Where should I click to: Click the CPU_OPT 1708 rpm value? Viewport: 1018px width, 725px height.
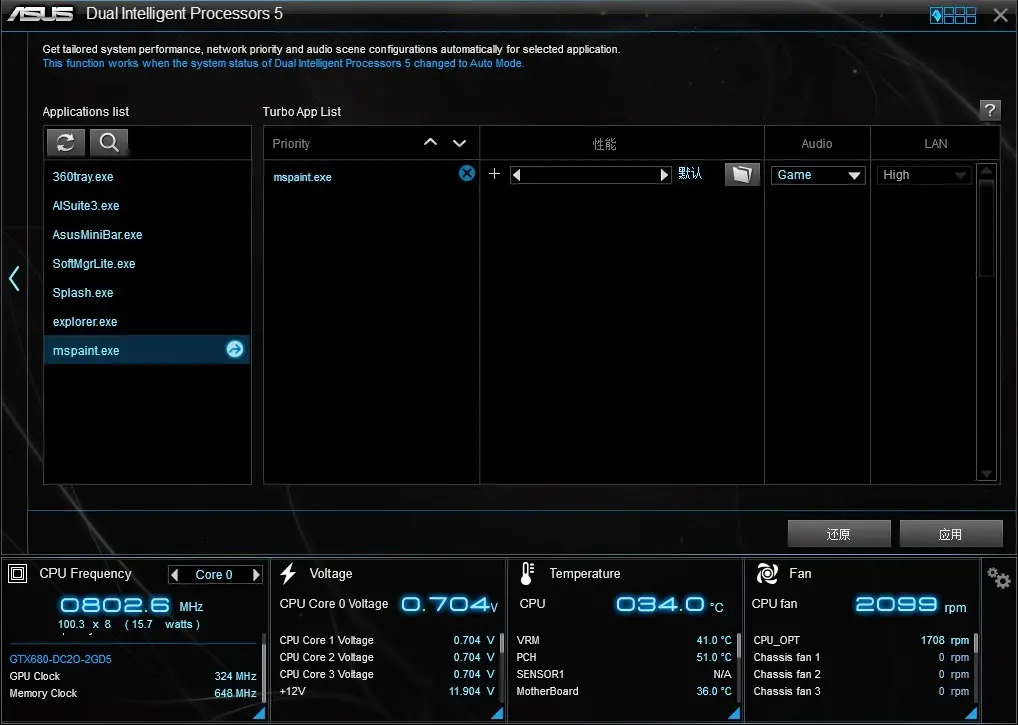tap(945, 640)
